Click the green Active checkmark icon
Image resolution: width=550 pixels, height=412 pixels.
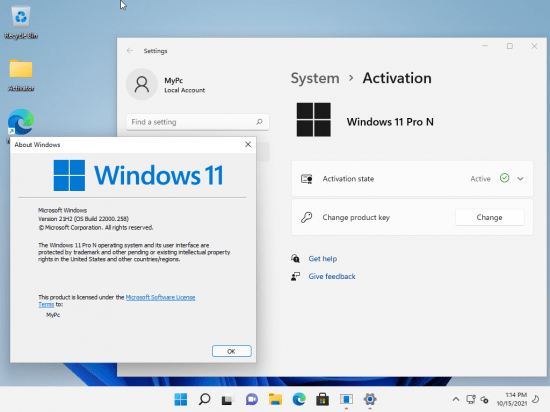pos(504,178)
